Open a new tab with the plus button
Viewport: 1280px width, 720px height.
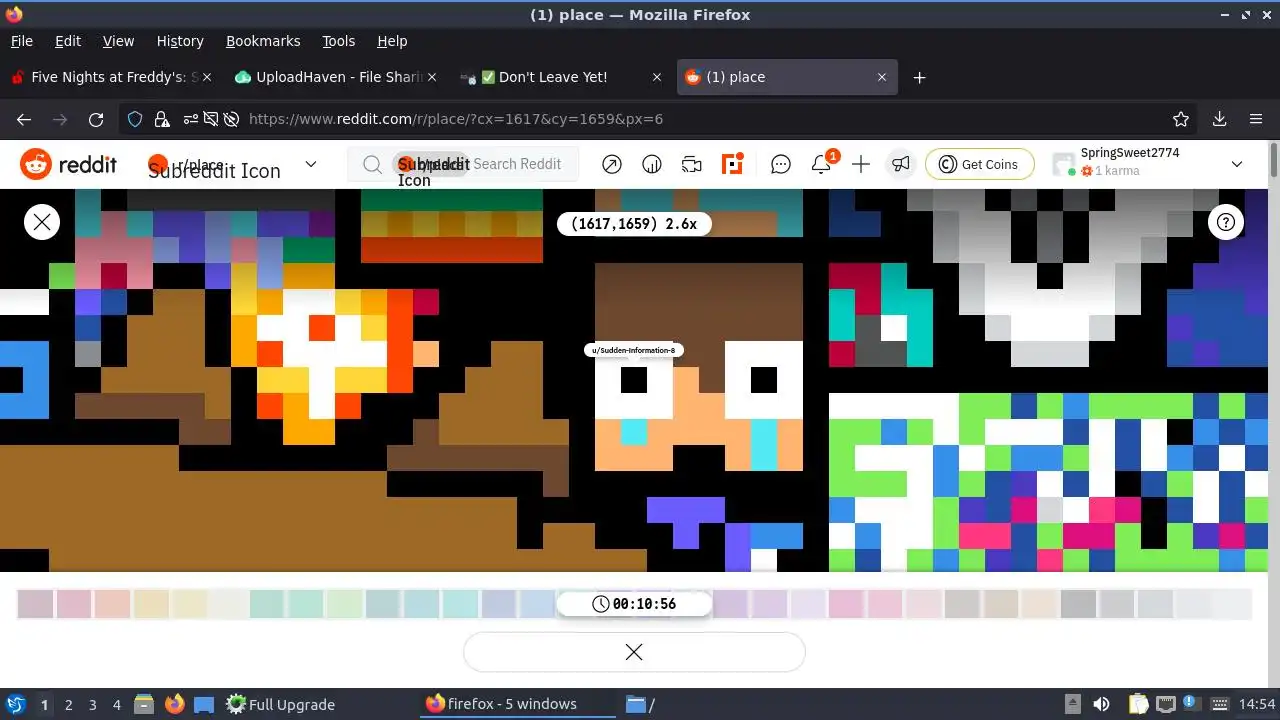[919, 77]
